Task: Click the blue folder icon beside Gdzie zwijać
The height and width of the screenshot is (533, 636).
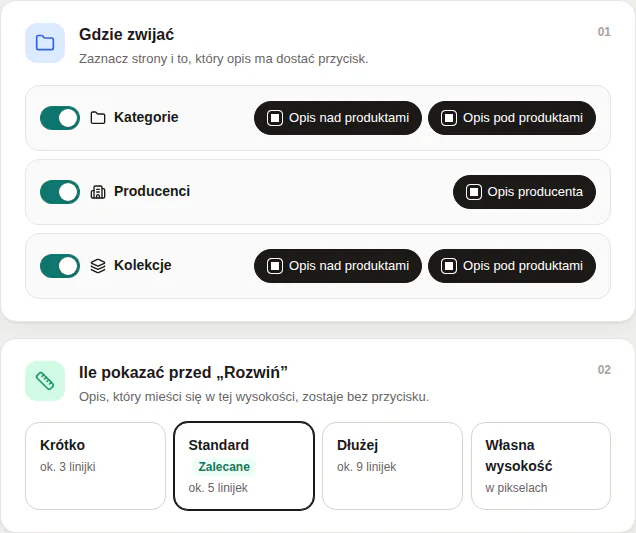Action: coord(45,43)
